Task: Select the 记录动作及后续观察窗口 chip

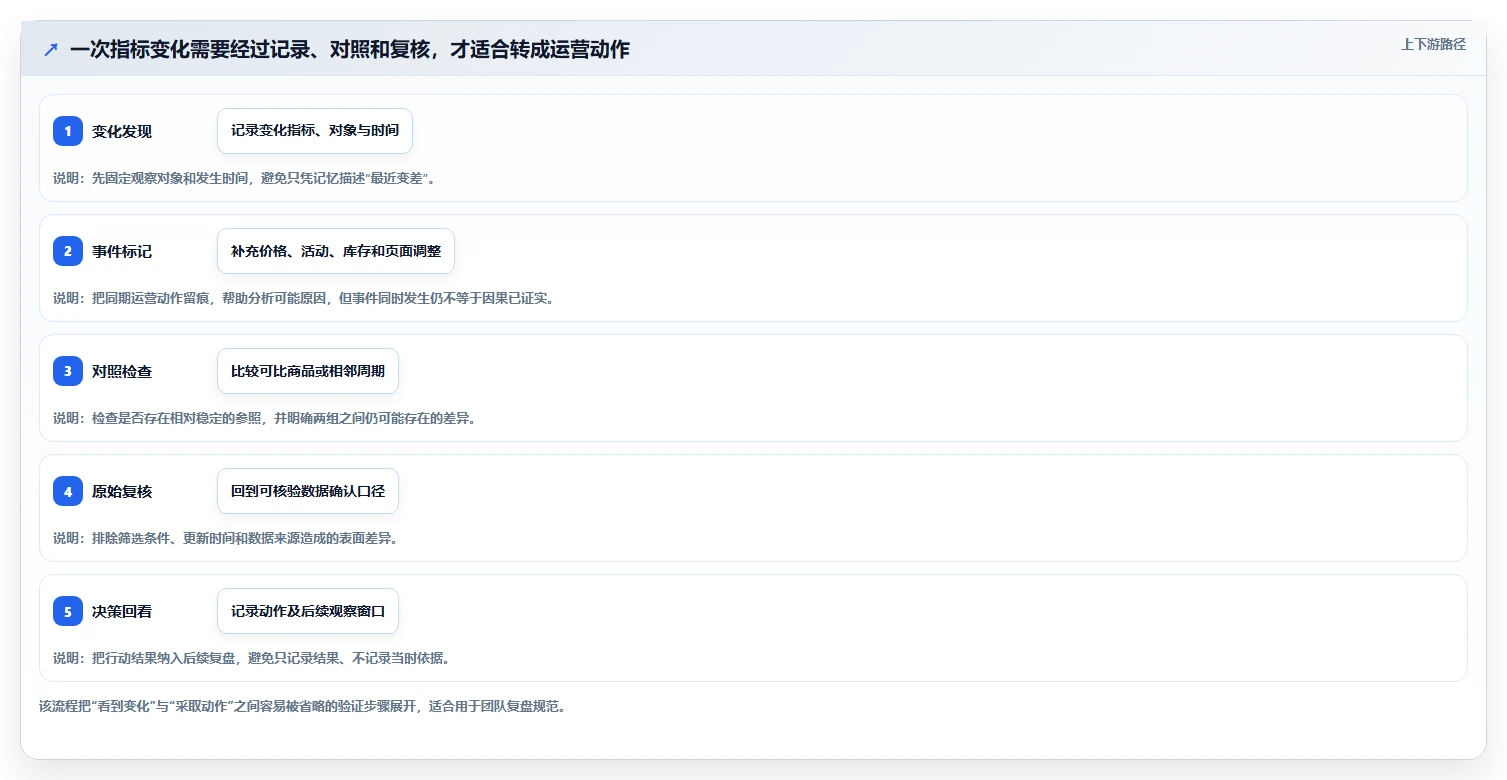Action: tap(308, 611)
